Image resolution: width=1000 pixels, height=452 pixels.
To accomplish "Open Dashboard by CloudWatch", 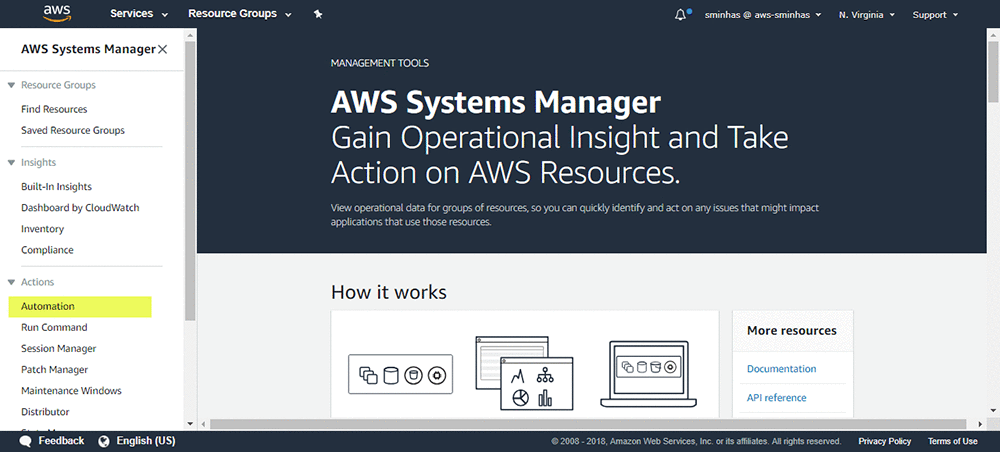I will [80, 208].
